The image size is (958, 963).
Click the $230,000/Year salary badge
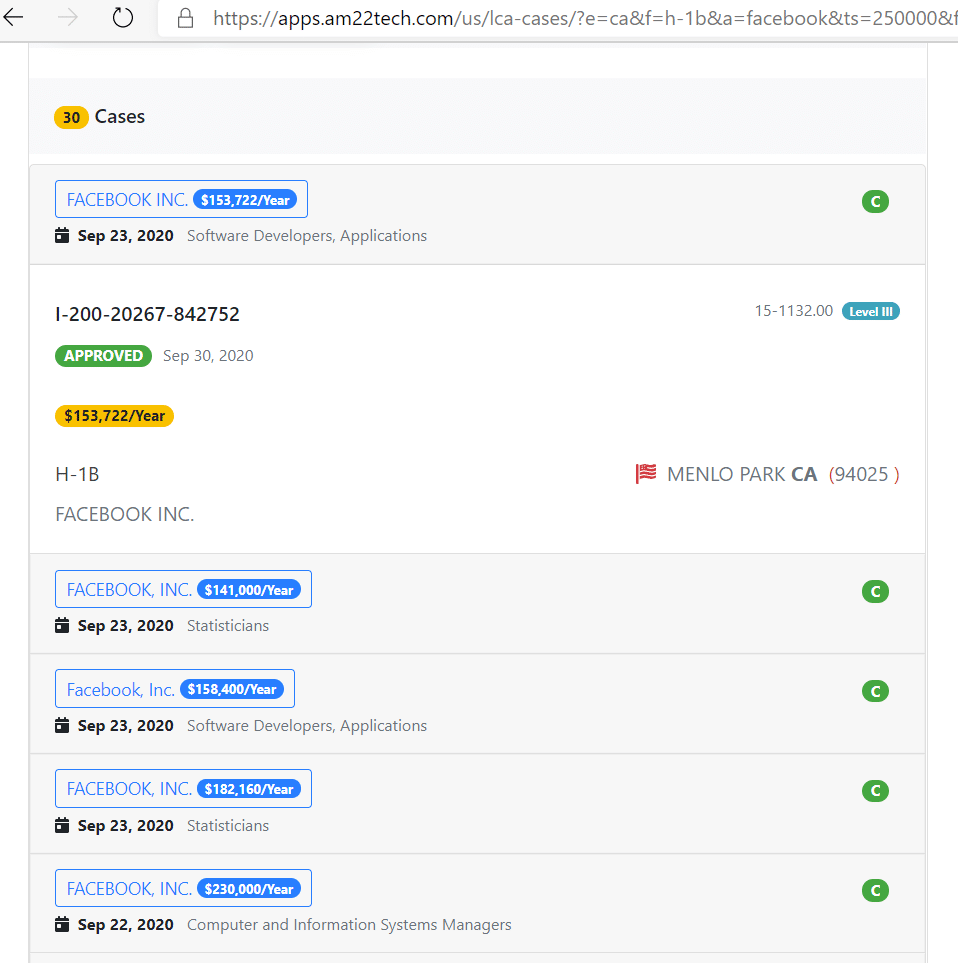249,889
